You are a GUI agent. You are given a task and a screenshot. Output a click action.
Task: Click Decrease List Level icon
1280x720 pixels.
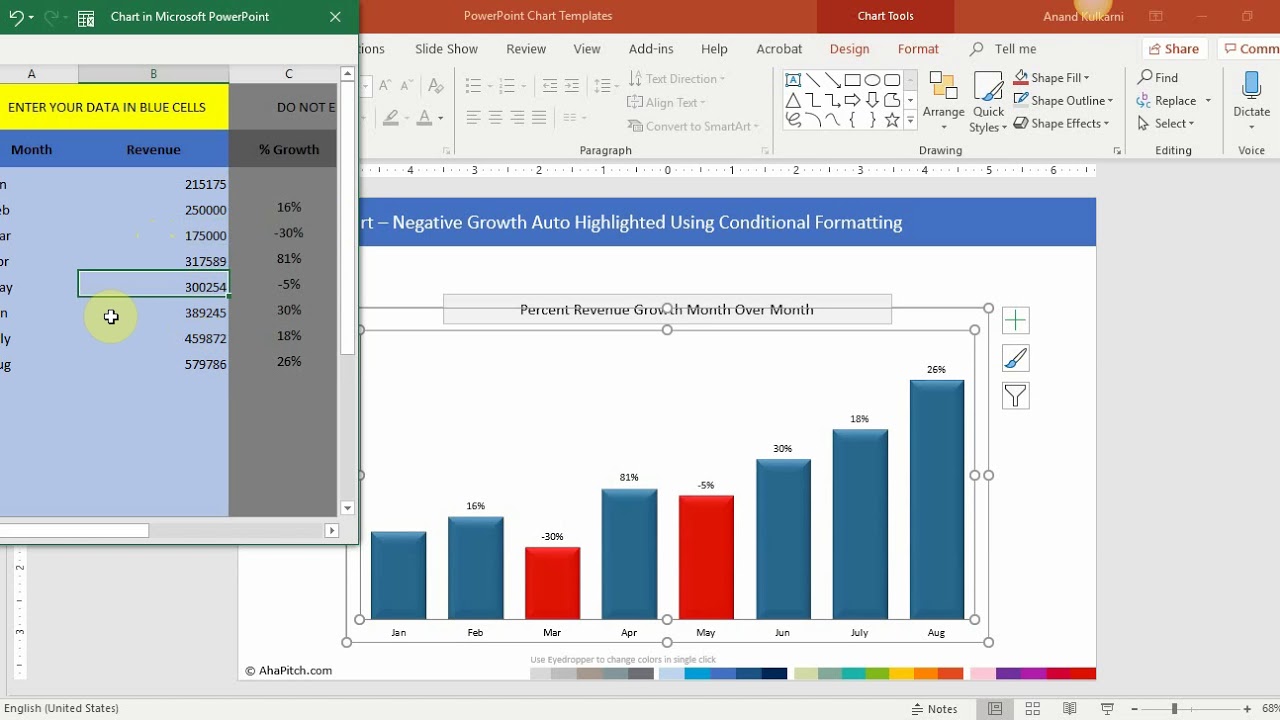coord(549,86)
